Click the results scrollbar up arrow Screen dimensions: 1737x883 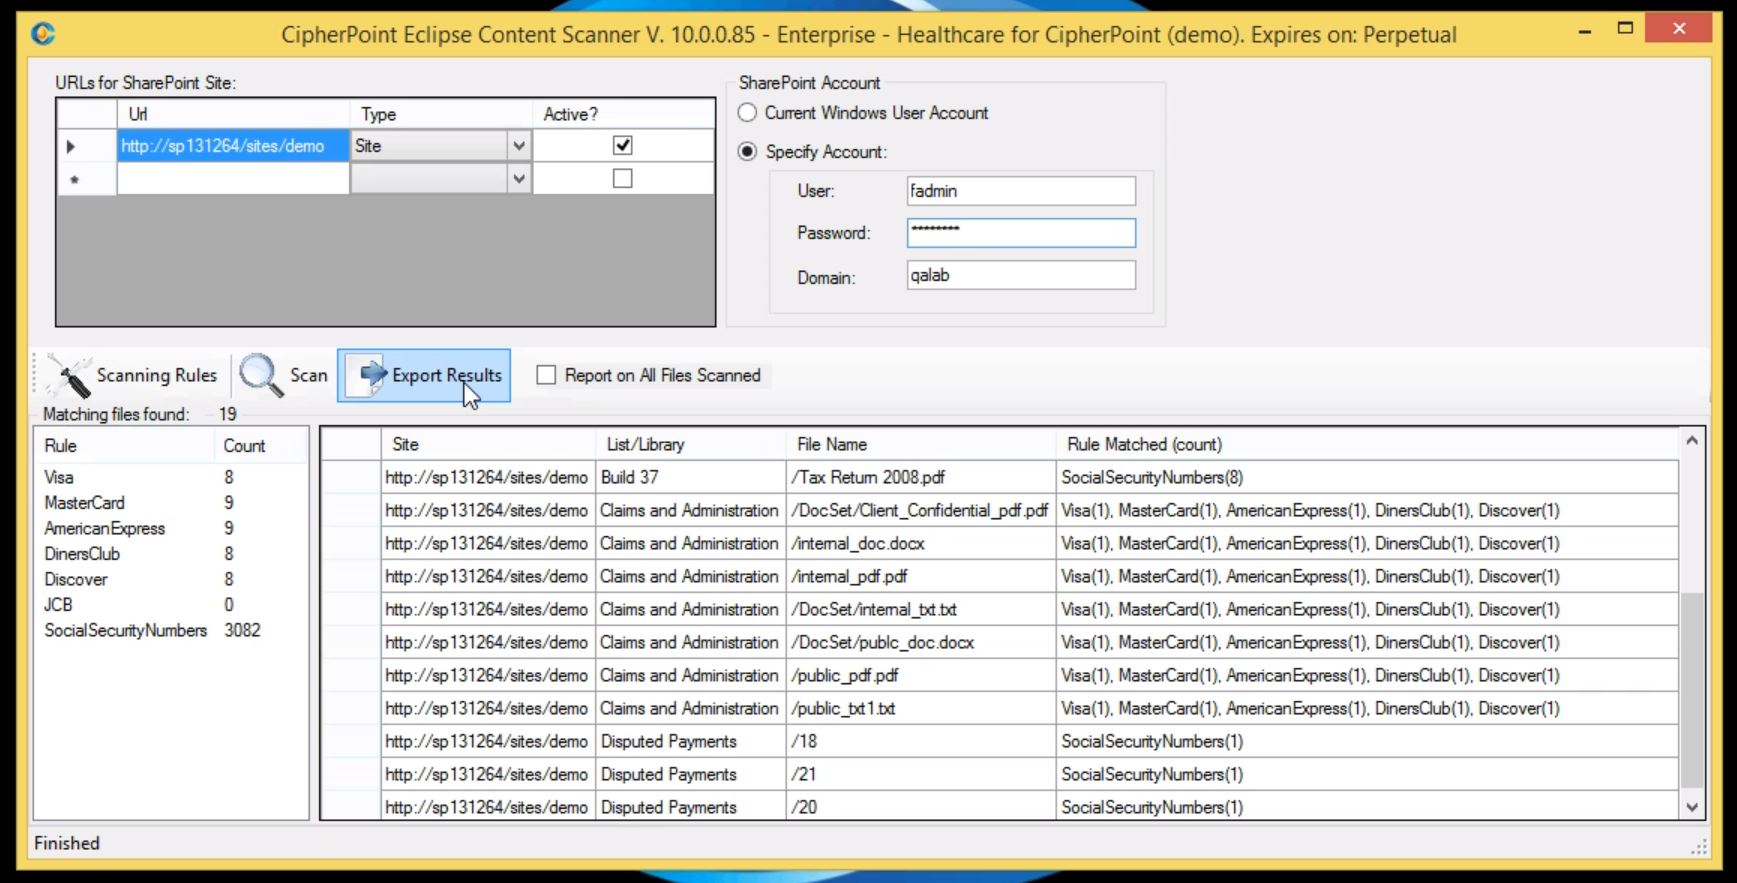coord(1692,440)
